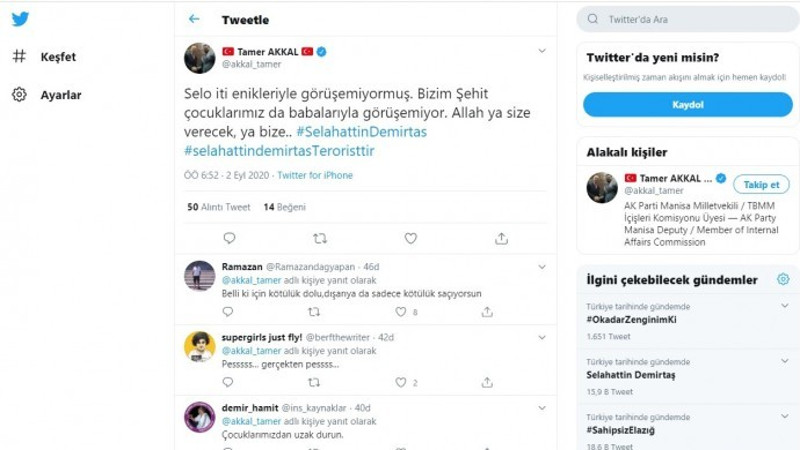Expand options on demir_hamit's reply
The width and height of the screenshot is (800, 450).
542,408
